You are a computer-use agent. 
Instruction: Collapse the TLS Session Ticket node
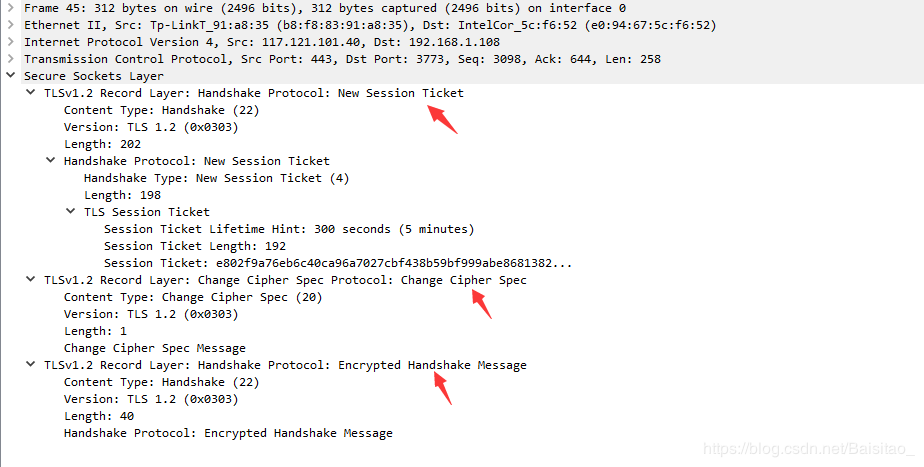click(71, 211)
